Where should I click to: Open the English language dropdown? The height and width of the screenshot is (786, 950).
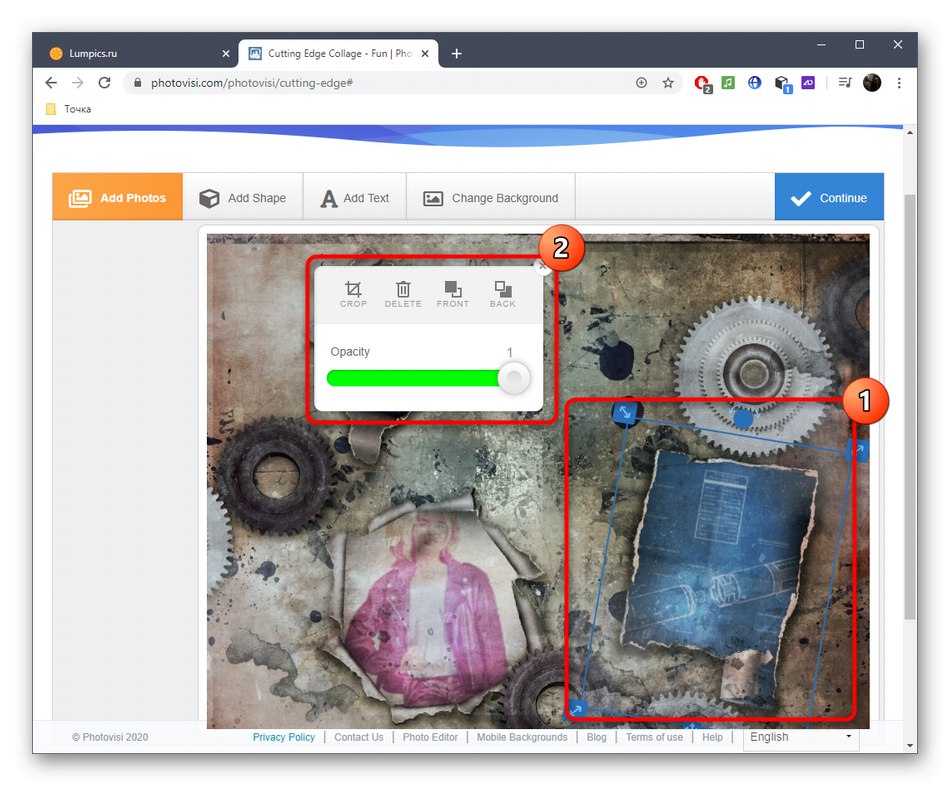click(801, 737)
